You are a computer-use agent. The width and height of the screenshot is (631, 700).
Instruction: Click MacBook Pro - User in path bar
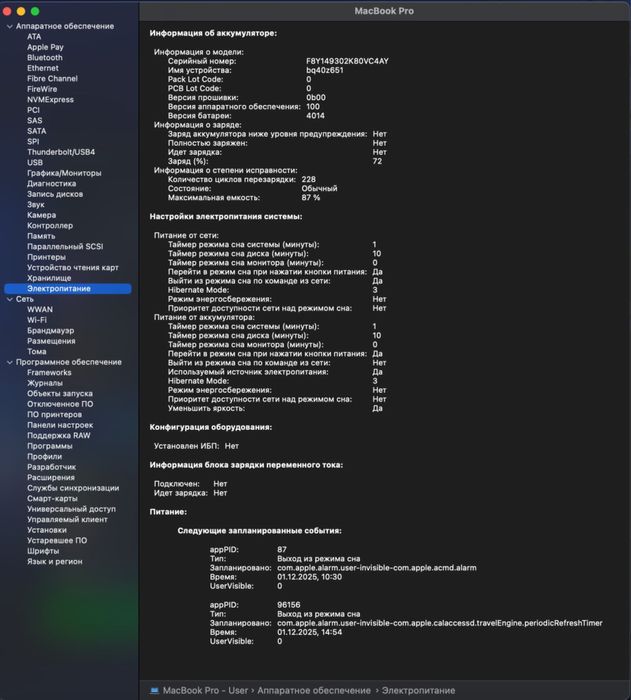pyautogui.click(x=205, y=690)
